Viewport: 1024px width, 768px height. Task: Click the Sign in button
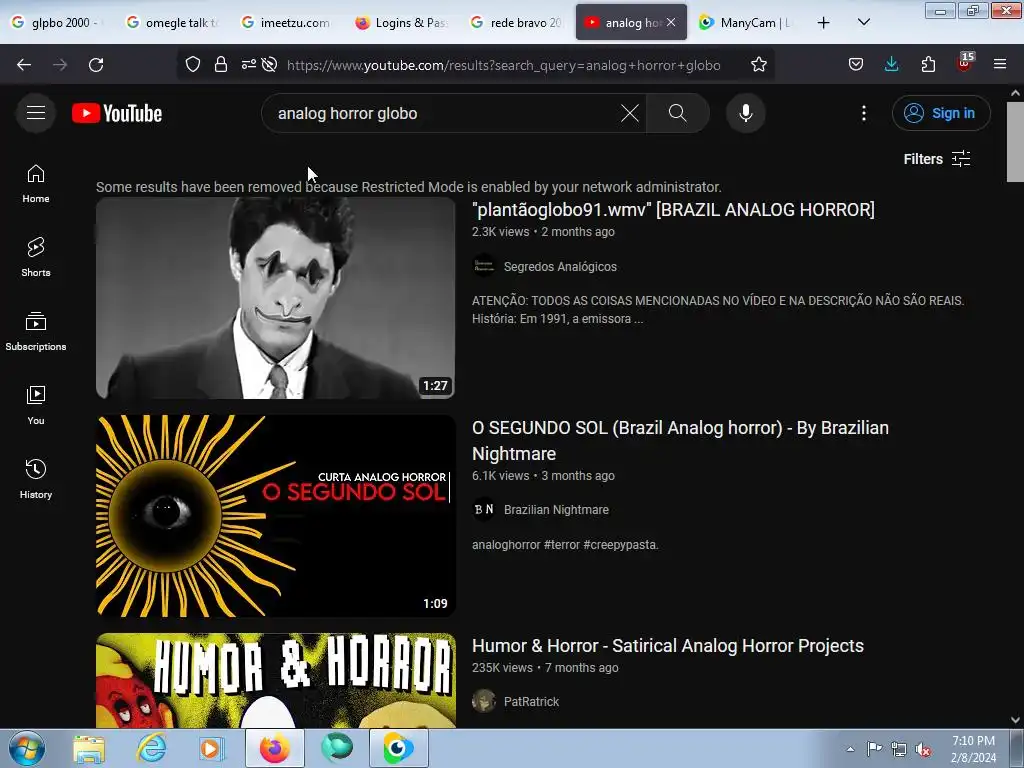click(940, 113)
